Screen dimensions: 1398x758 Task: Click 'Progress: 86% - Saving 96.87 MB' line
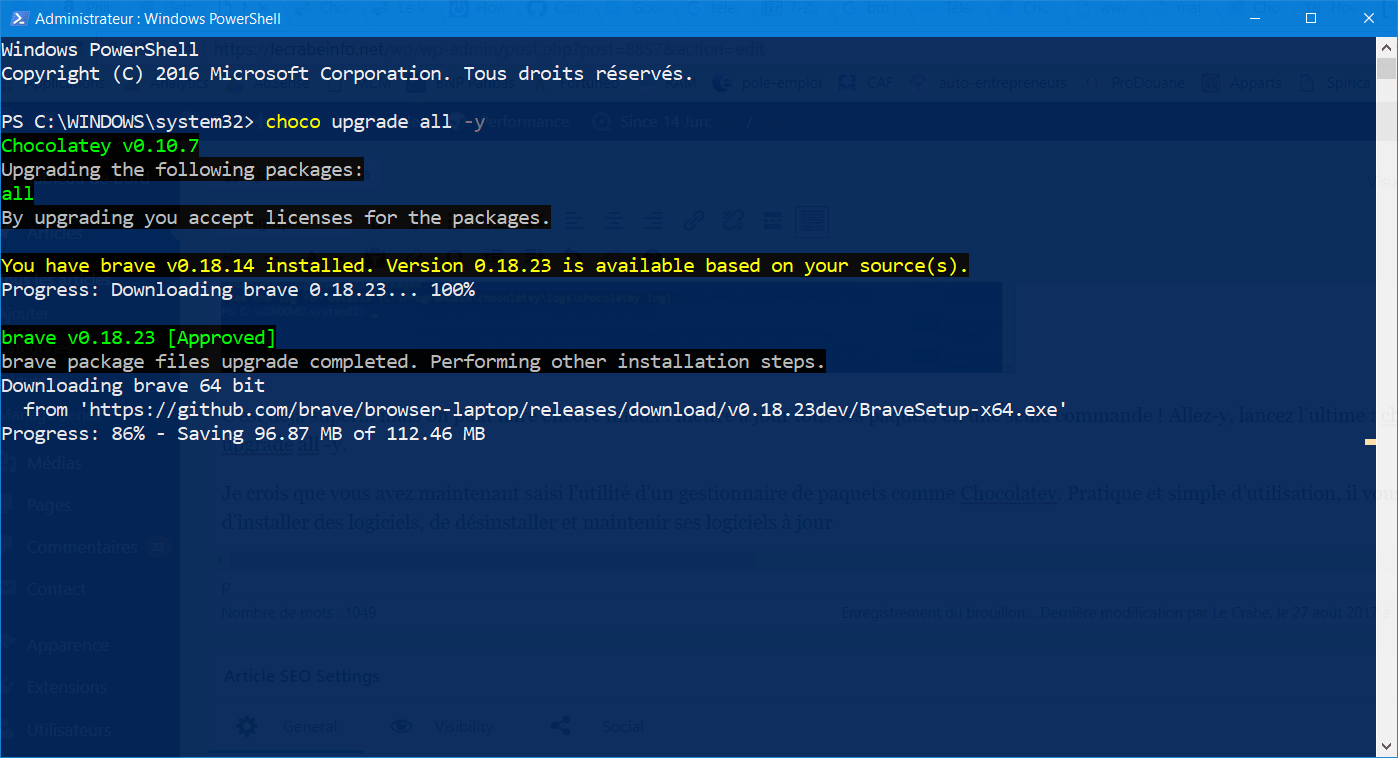[x=243, y=434]
